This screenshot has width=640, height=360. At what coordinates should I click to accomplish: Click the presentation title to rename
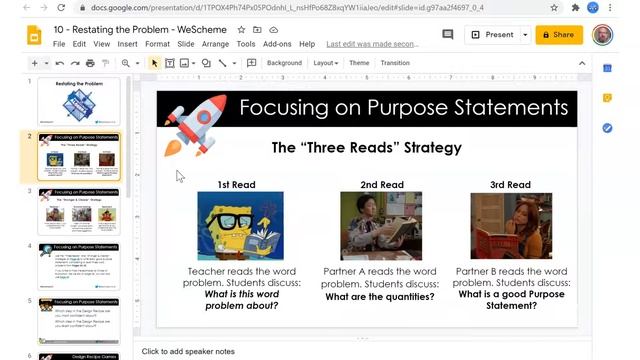(140, 30)
